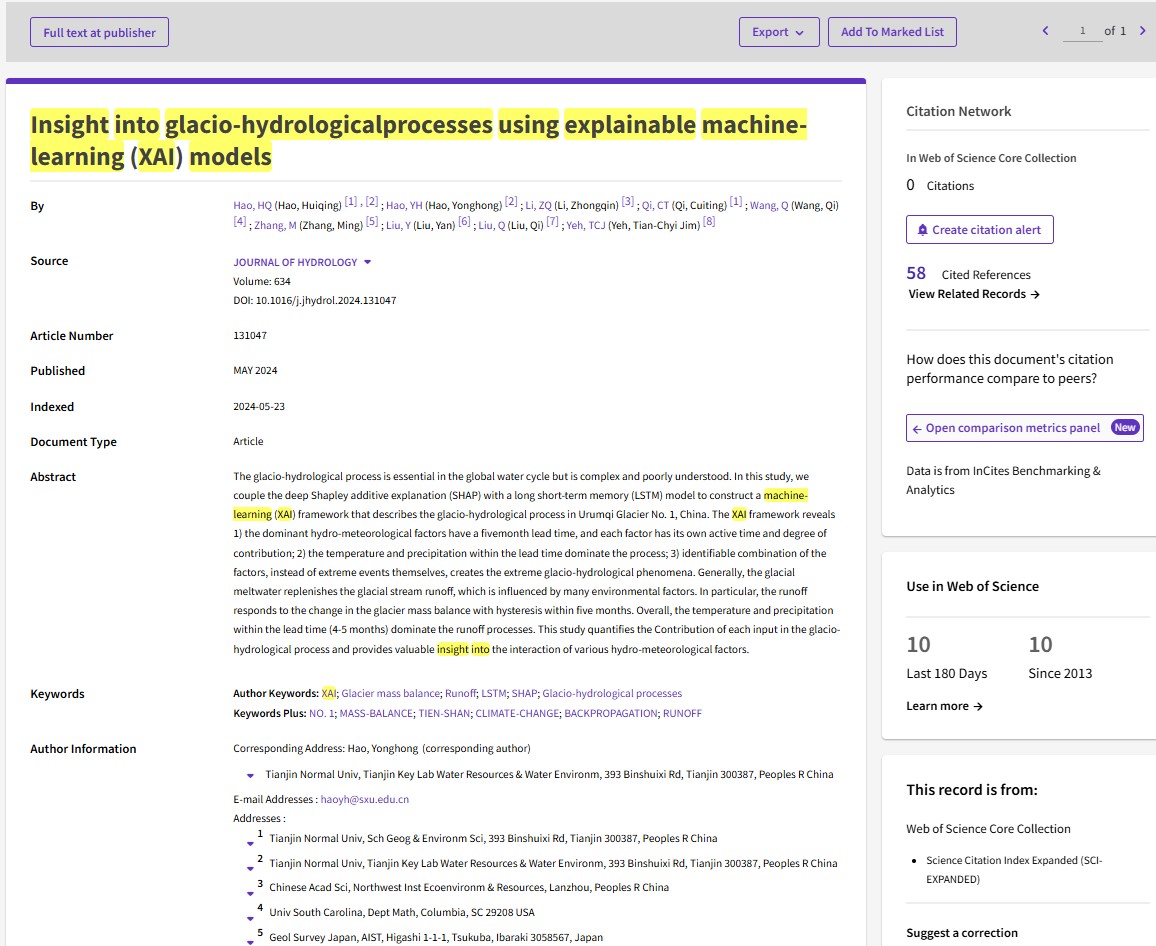The width and height of the screenshot is (1156, 946).
Task: Click the SHAP author keyword
Action: click(x=524, y=693)
